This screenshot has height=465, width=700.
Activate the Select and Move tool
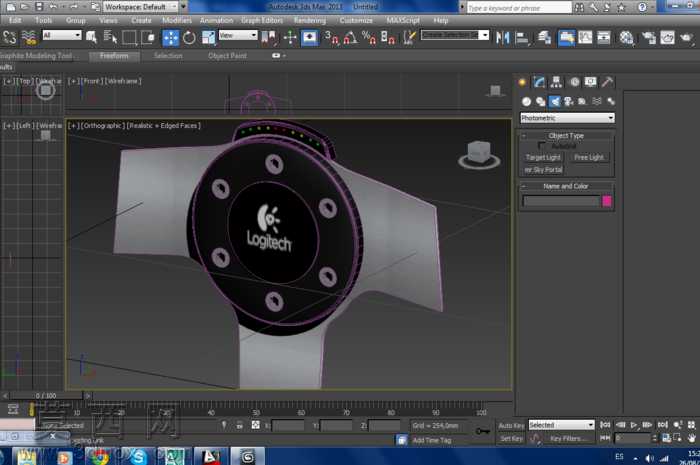click(171, 37)
